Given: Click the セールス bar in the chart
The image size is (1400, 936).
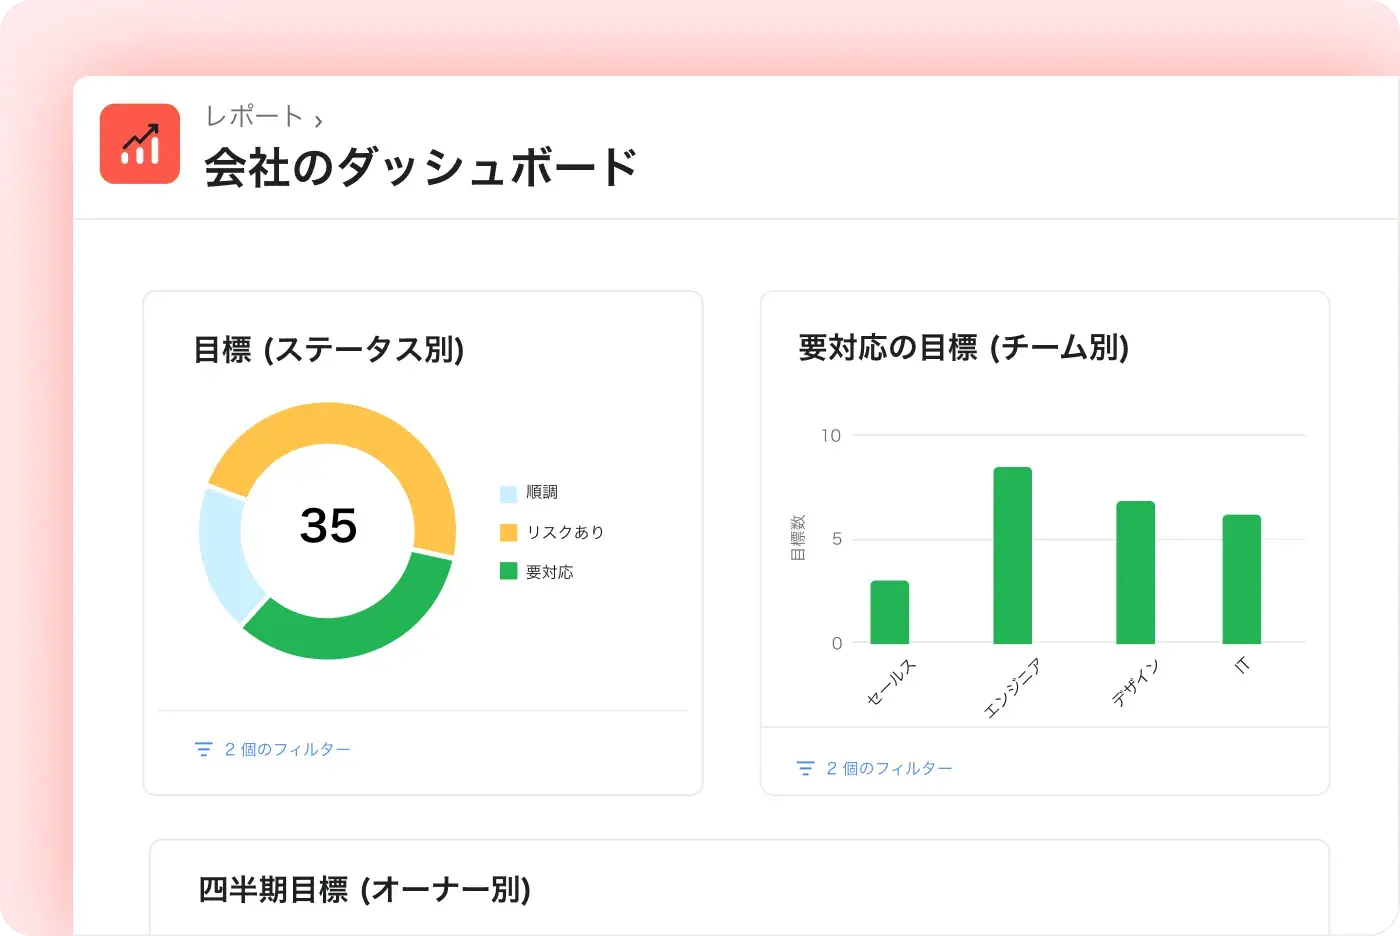Looking at the screenshot, I should coord(890,612).
